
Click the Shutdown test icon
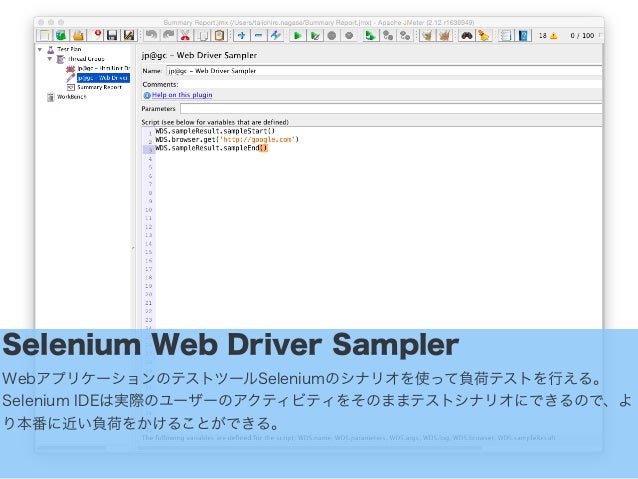click(349, 36)
